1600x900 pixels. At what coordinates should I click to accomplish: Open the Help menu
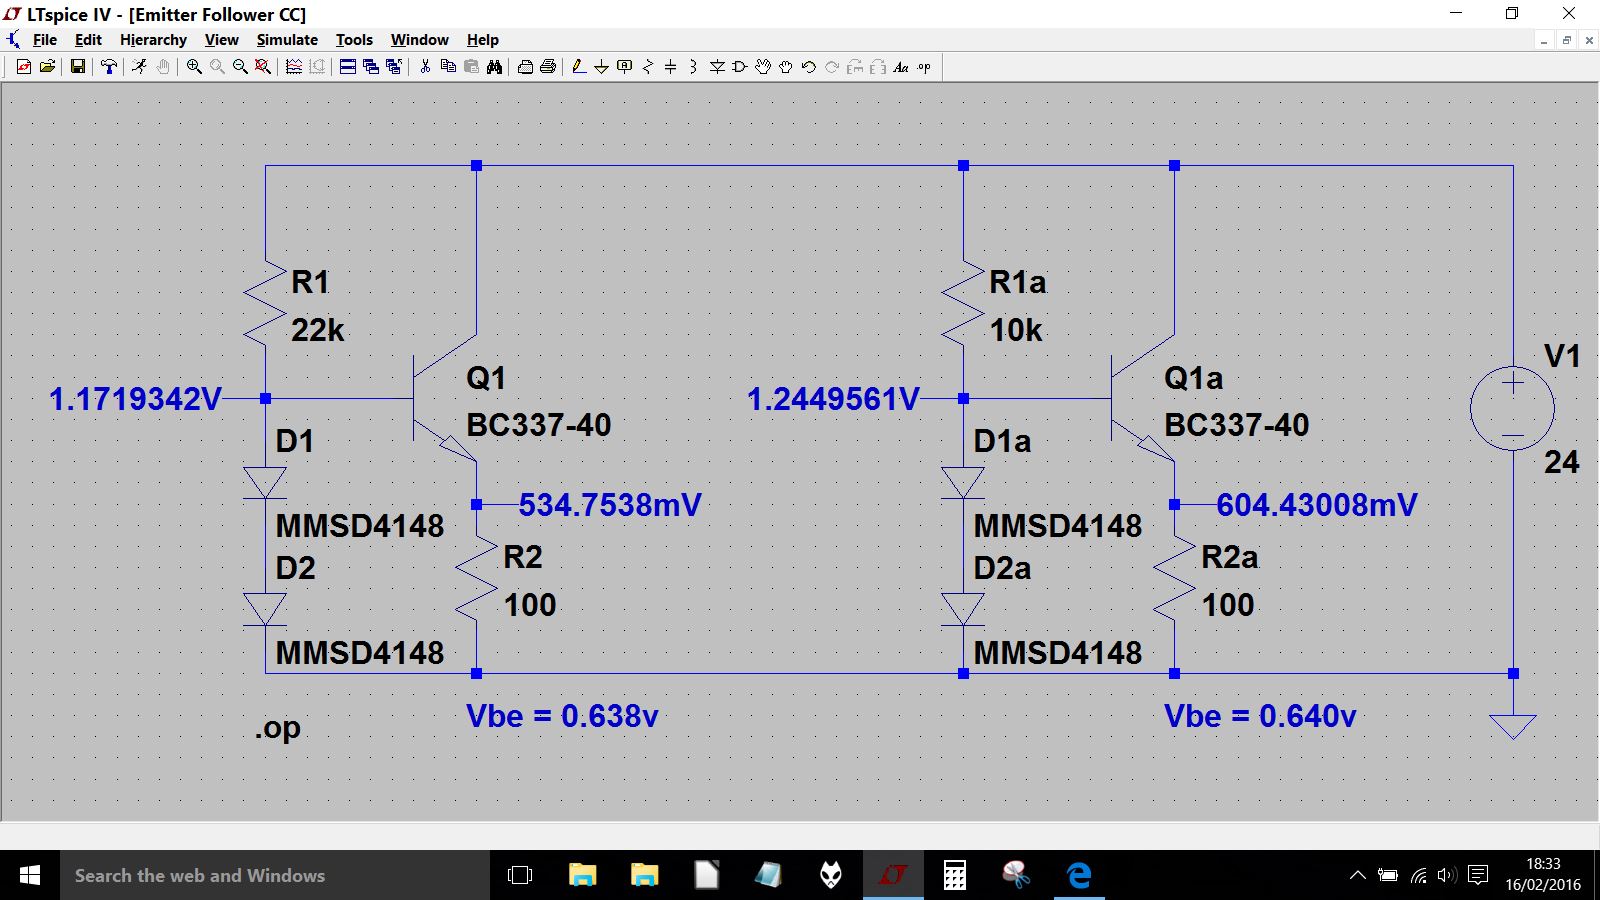[482, 40]
